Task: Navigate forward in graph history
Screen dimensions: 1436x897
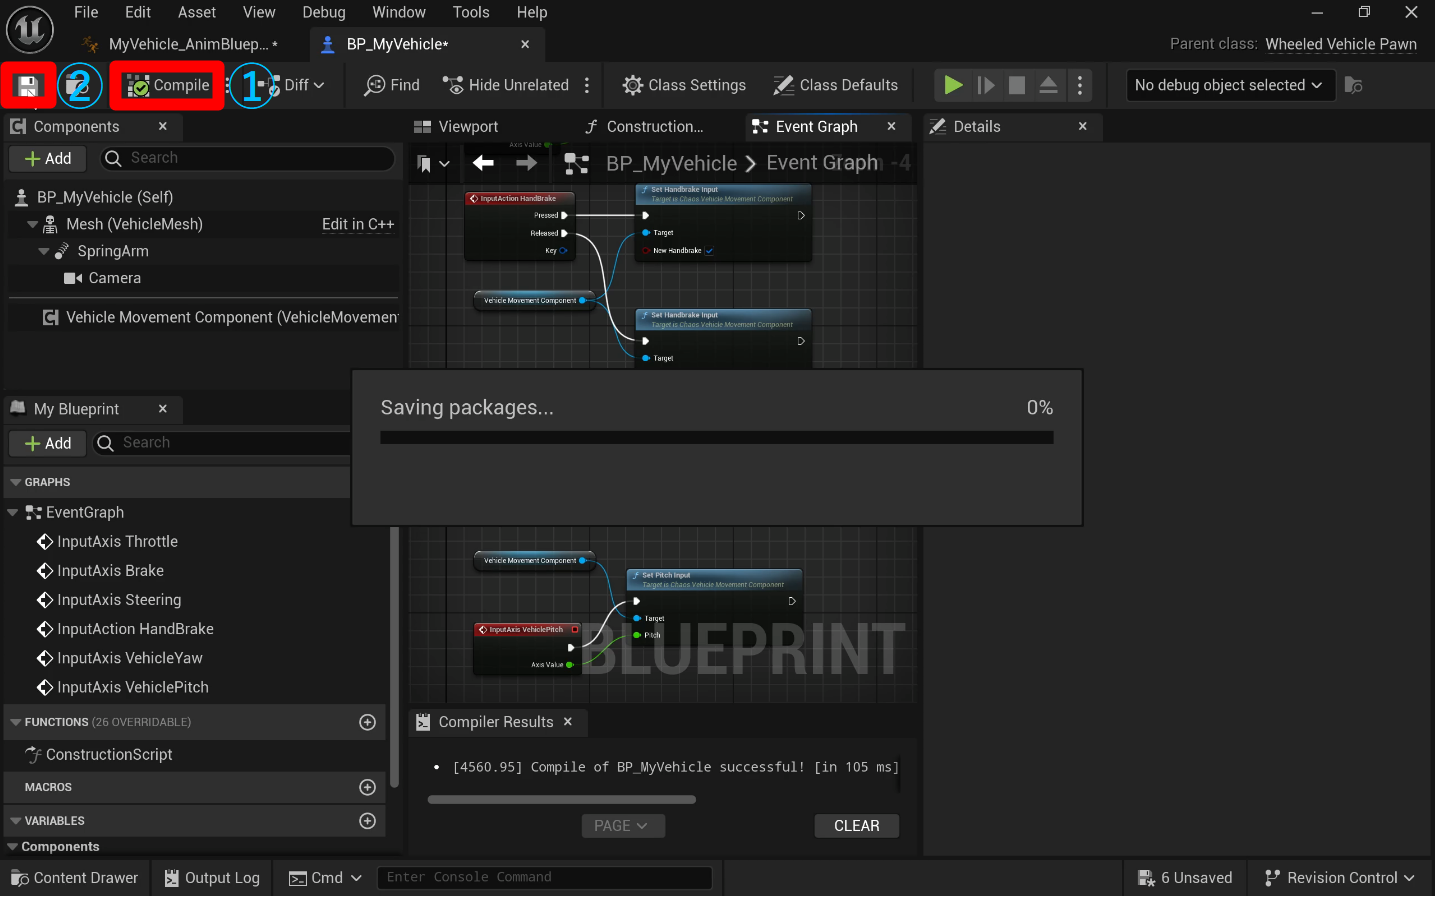Action: point(527,163)
